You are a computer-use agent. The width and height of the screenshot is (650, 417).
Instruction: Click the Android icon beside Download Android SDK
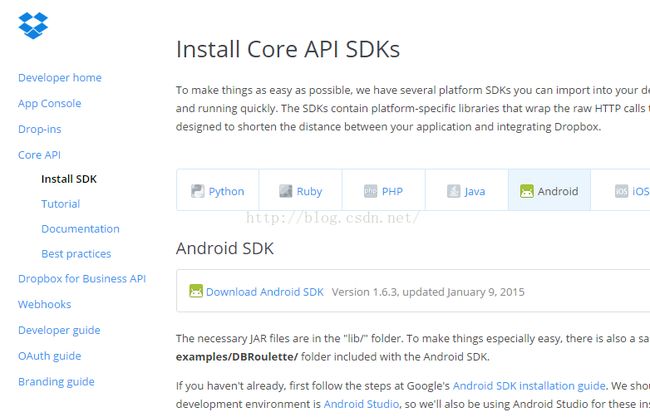tap(196, 291)
